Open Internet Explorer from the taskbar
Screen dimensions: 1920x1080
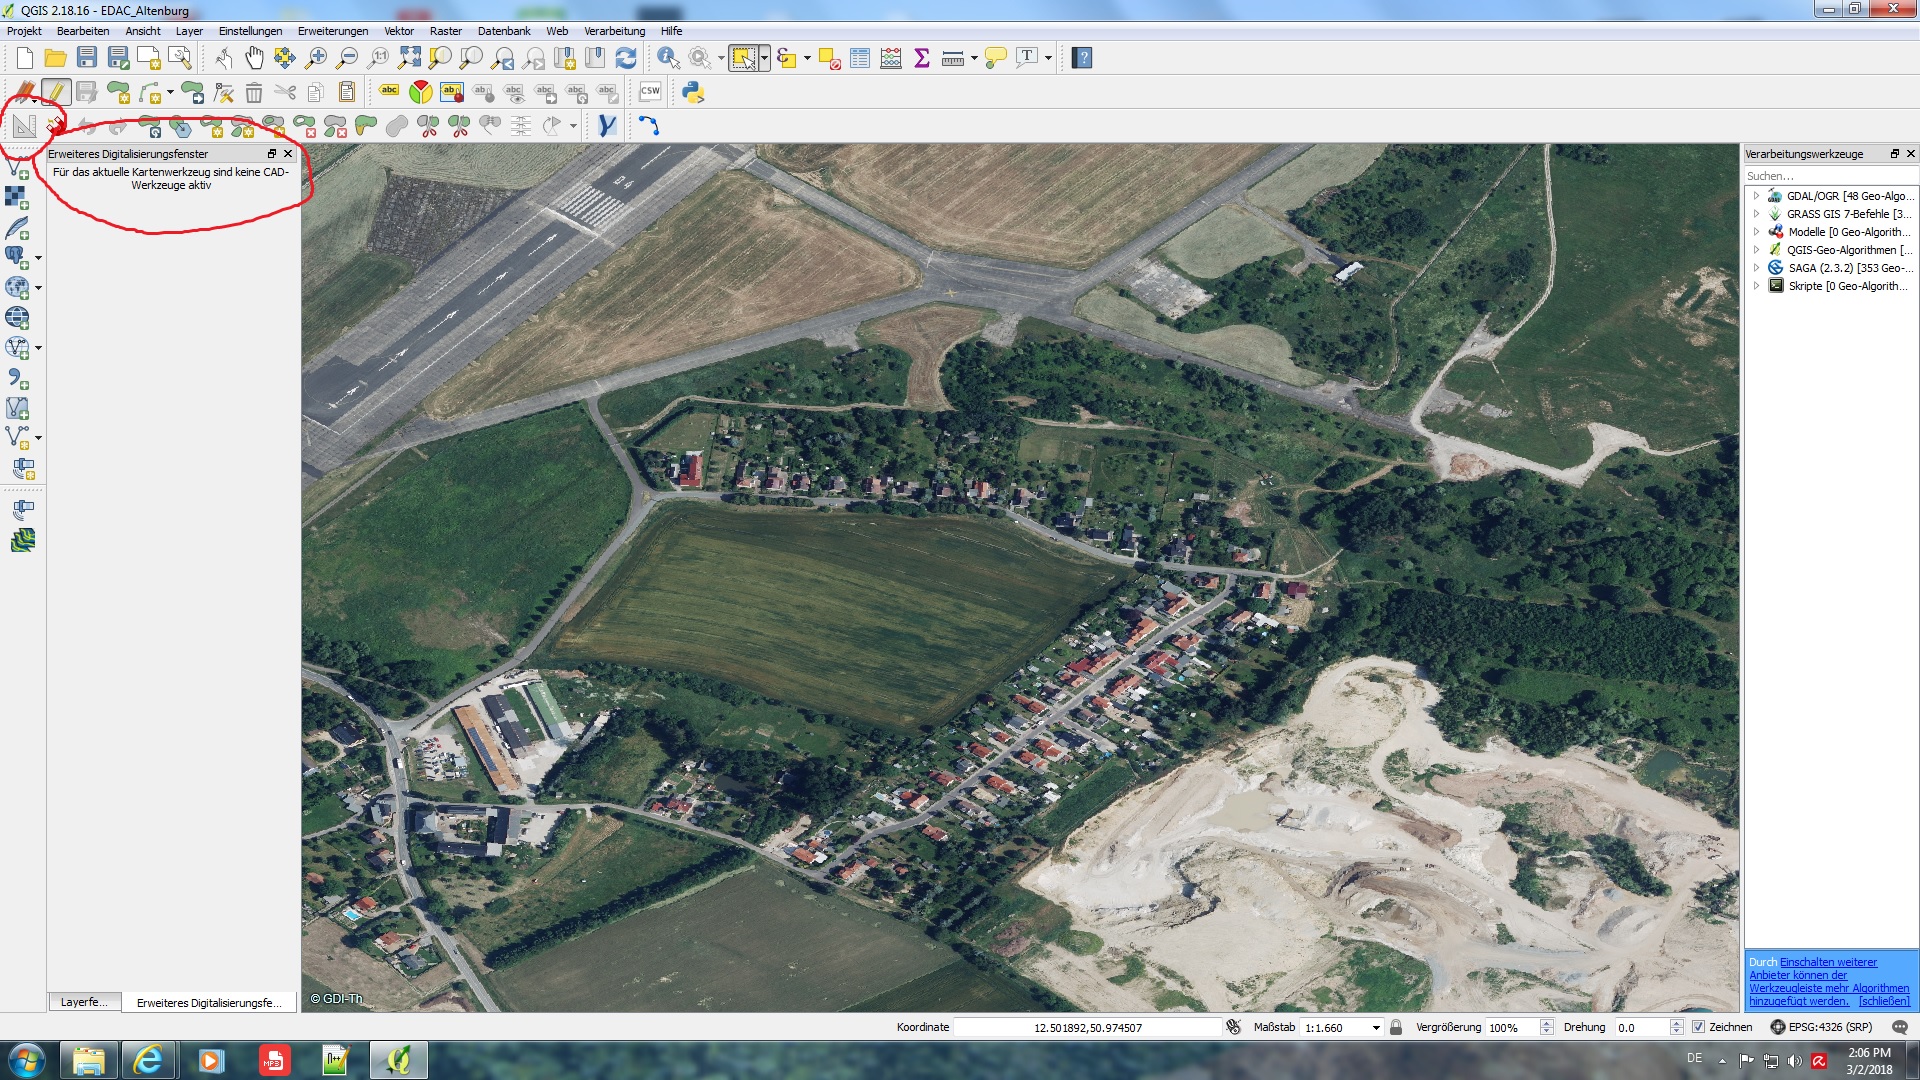pos(148,1060)
